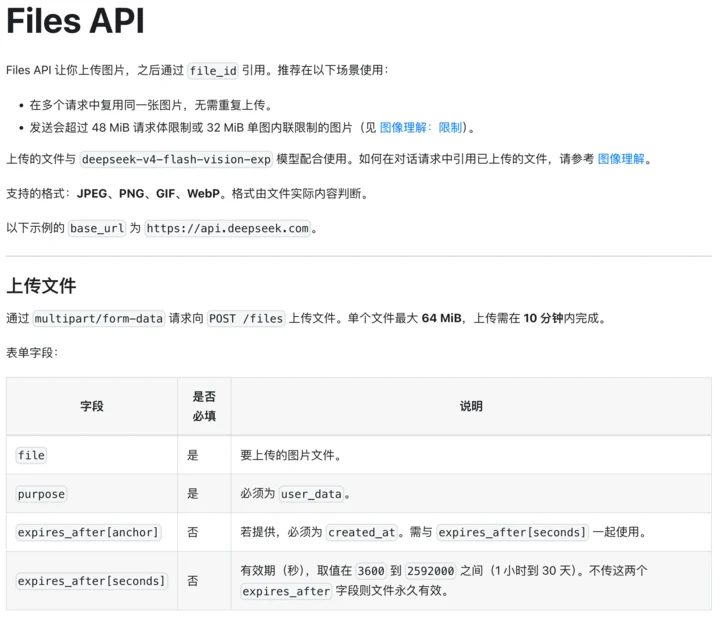Click the user_data inline code
This screenshot has width=720, height=617.
pos(311,494)
